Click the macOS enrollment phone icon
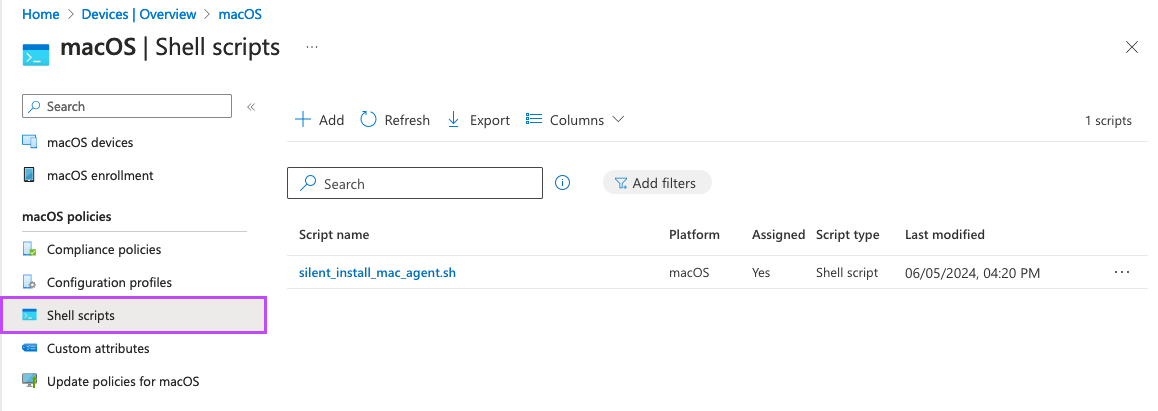Viewport: 1158px width, 411px height. tap(30, 175)
